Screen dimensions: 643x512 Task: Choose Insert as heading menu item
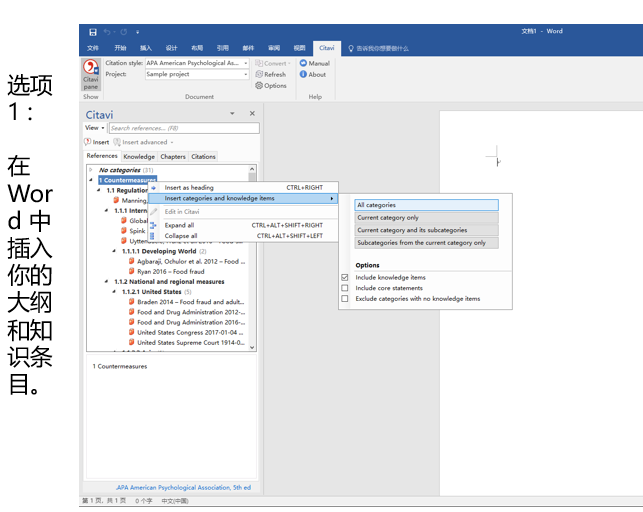tap(244, 188)
